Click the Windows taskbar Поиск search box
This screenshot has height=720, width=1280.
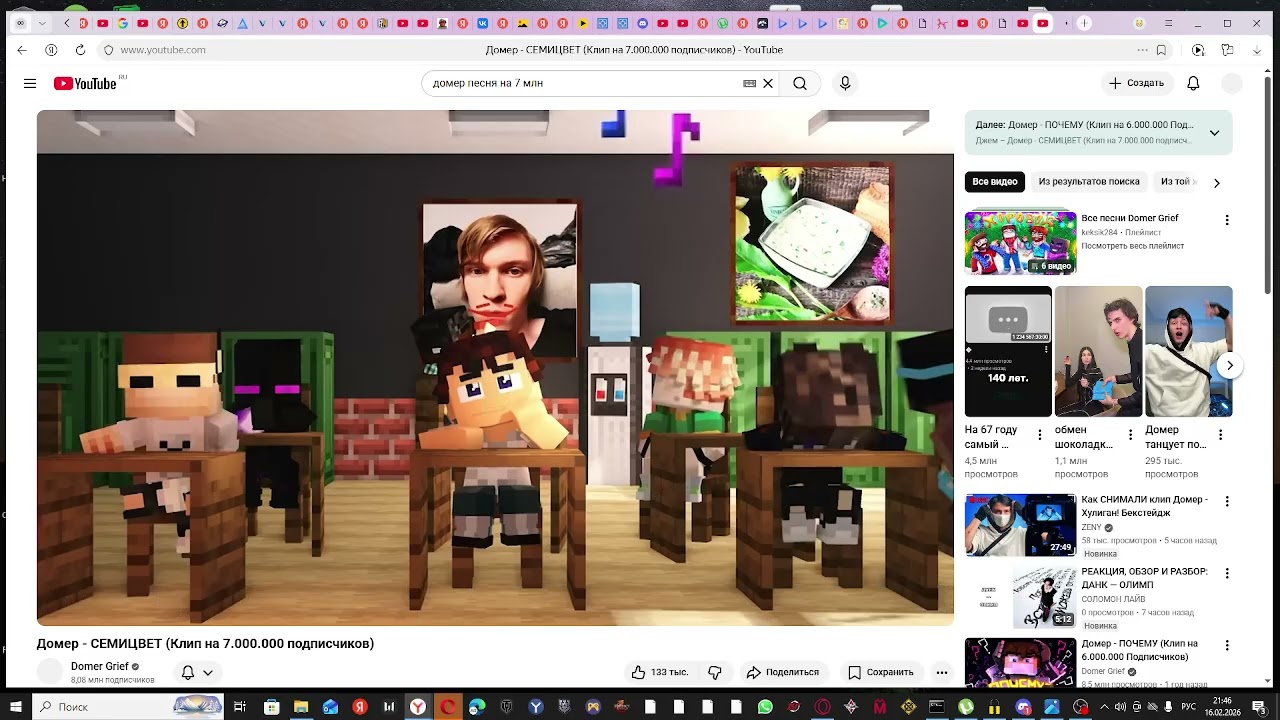click(127, 707)
